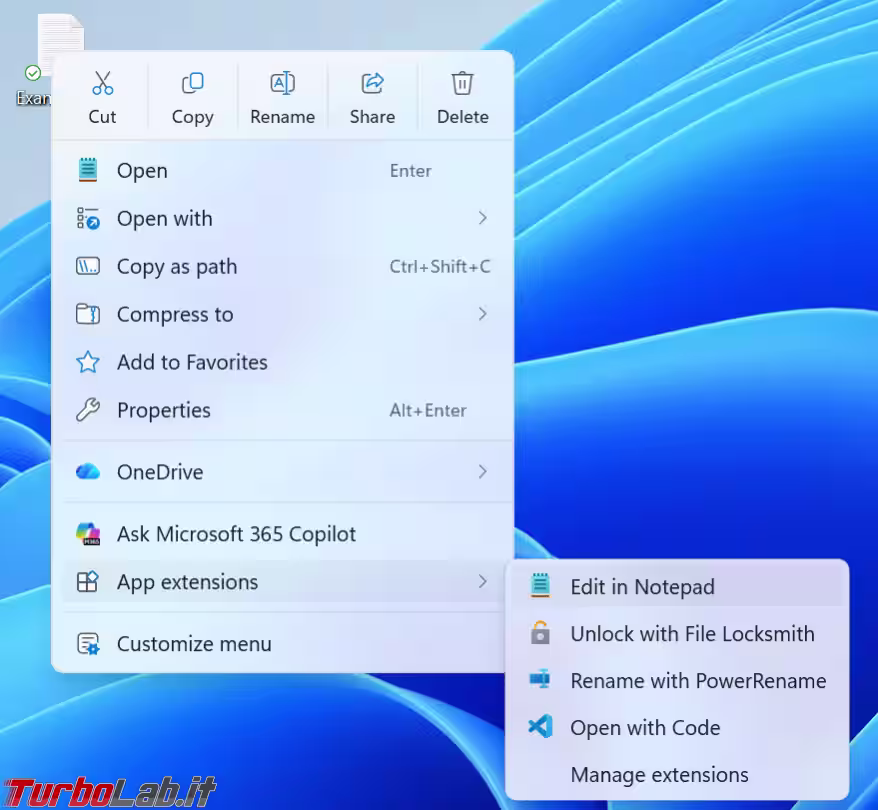Click the wrench icon for Properties
This screenshot has height=810, width=878.
coord(88,410)
